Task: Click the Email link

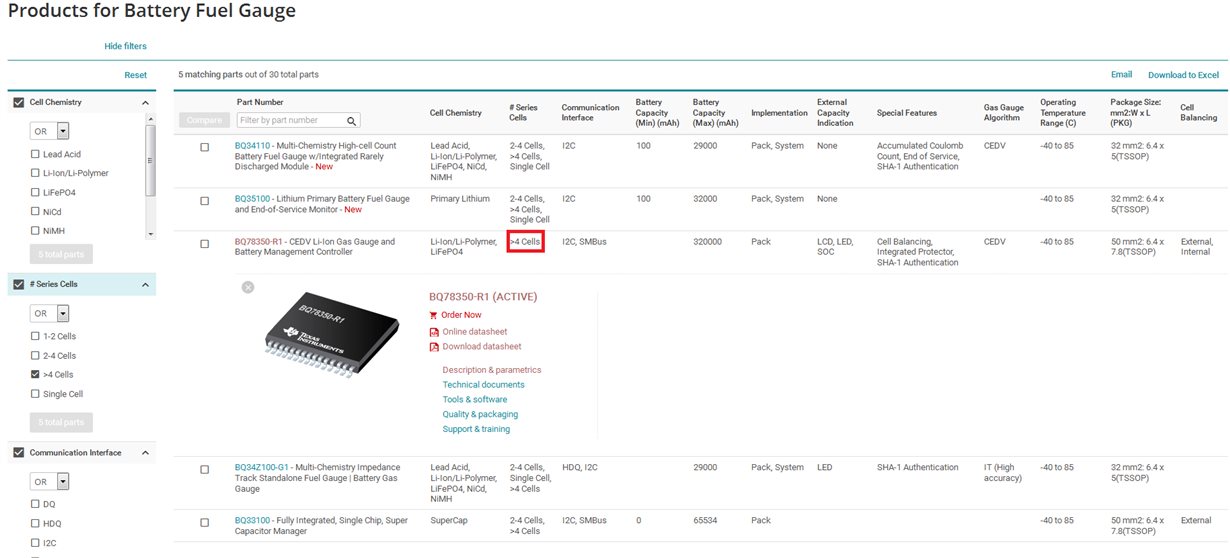Action: coord(1122,75)
